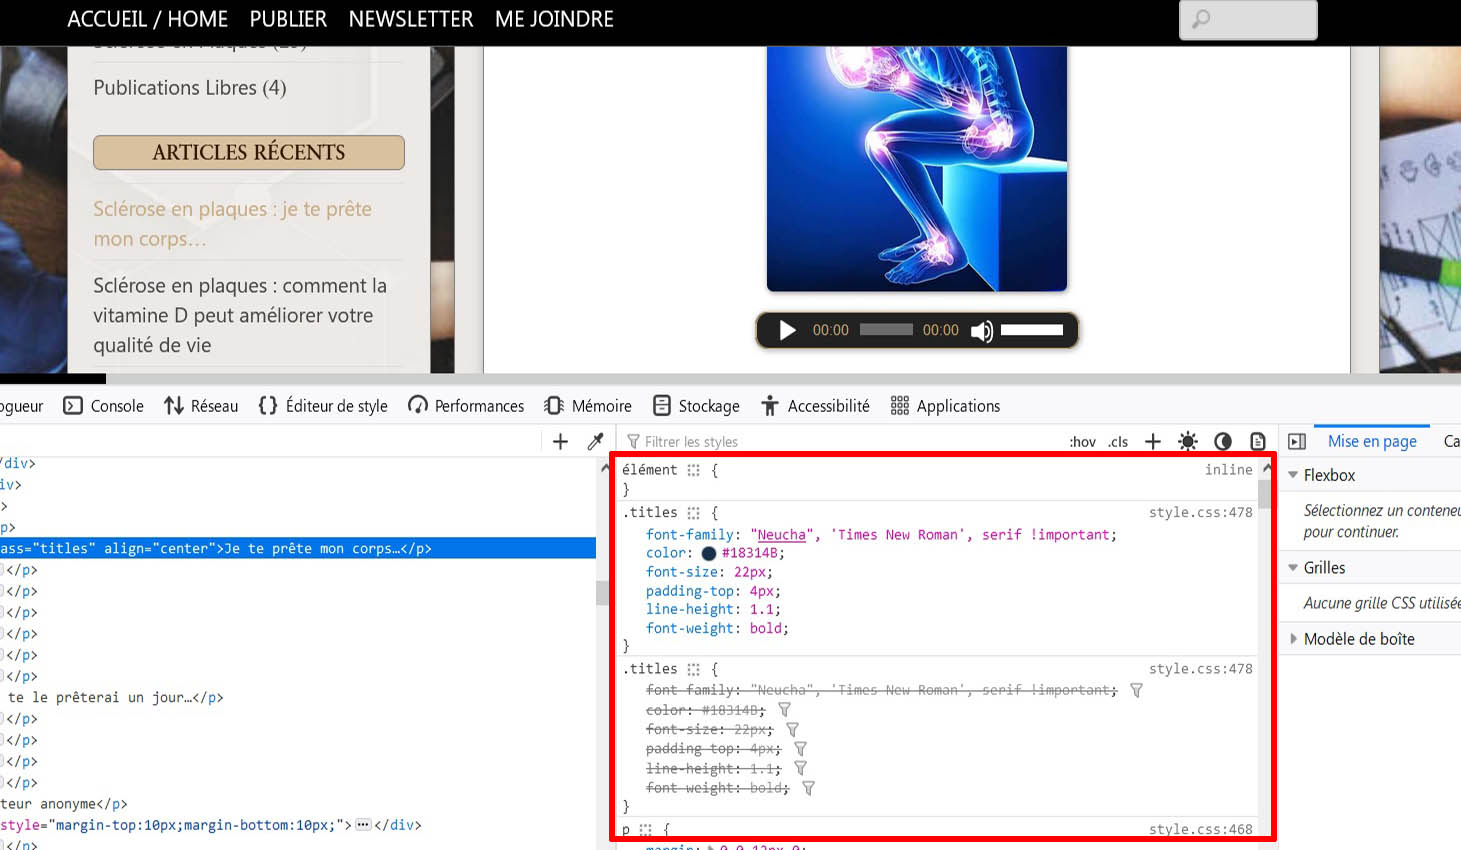Enable light color scheme simulation
Screen dimensions: 1461x850
coord(1187,441)
